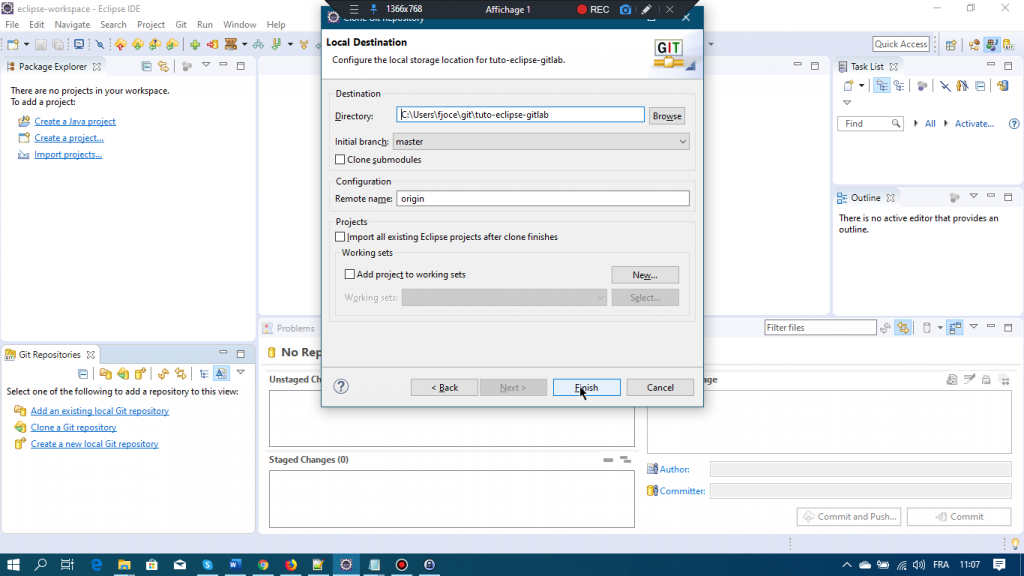Screen dimensions: 1024x576
Task: Select the Problems tab
Action: 289,328
